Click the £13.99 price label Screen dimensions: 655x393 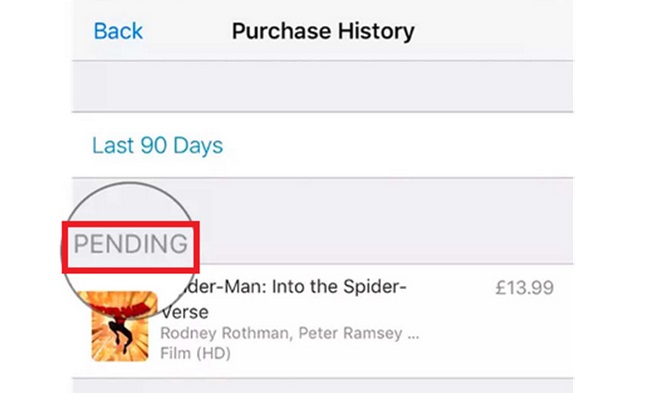pyautogui.click(x=524, y=288)
